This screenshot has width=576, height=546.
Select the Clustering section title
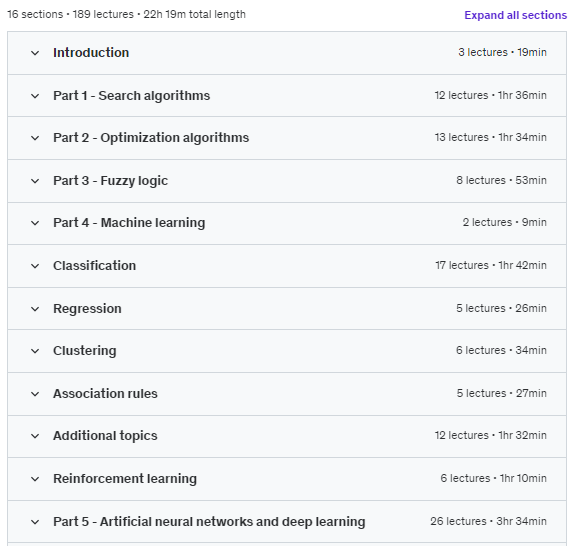[84, 350]
